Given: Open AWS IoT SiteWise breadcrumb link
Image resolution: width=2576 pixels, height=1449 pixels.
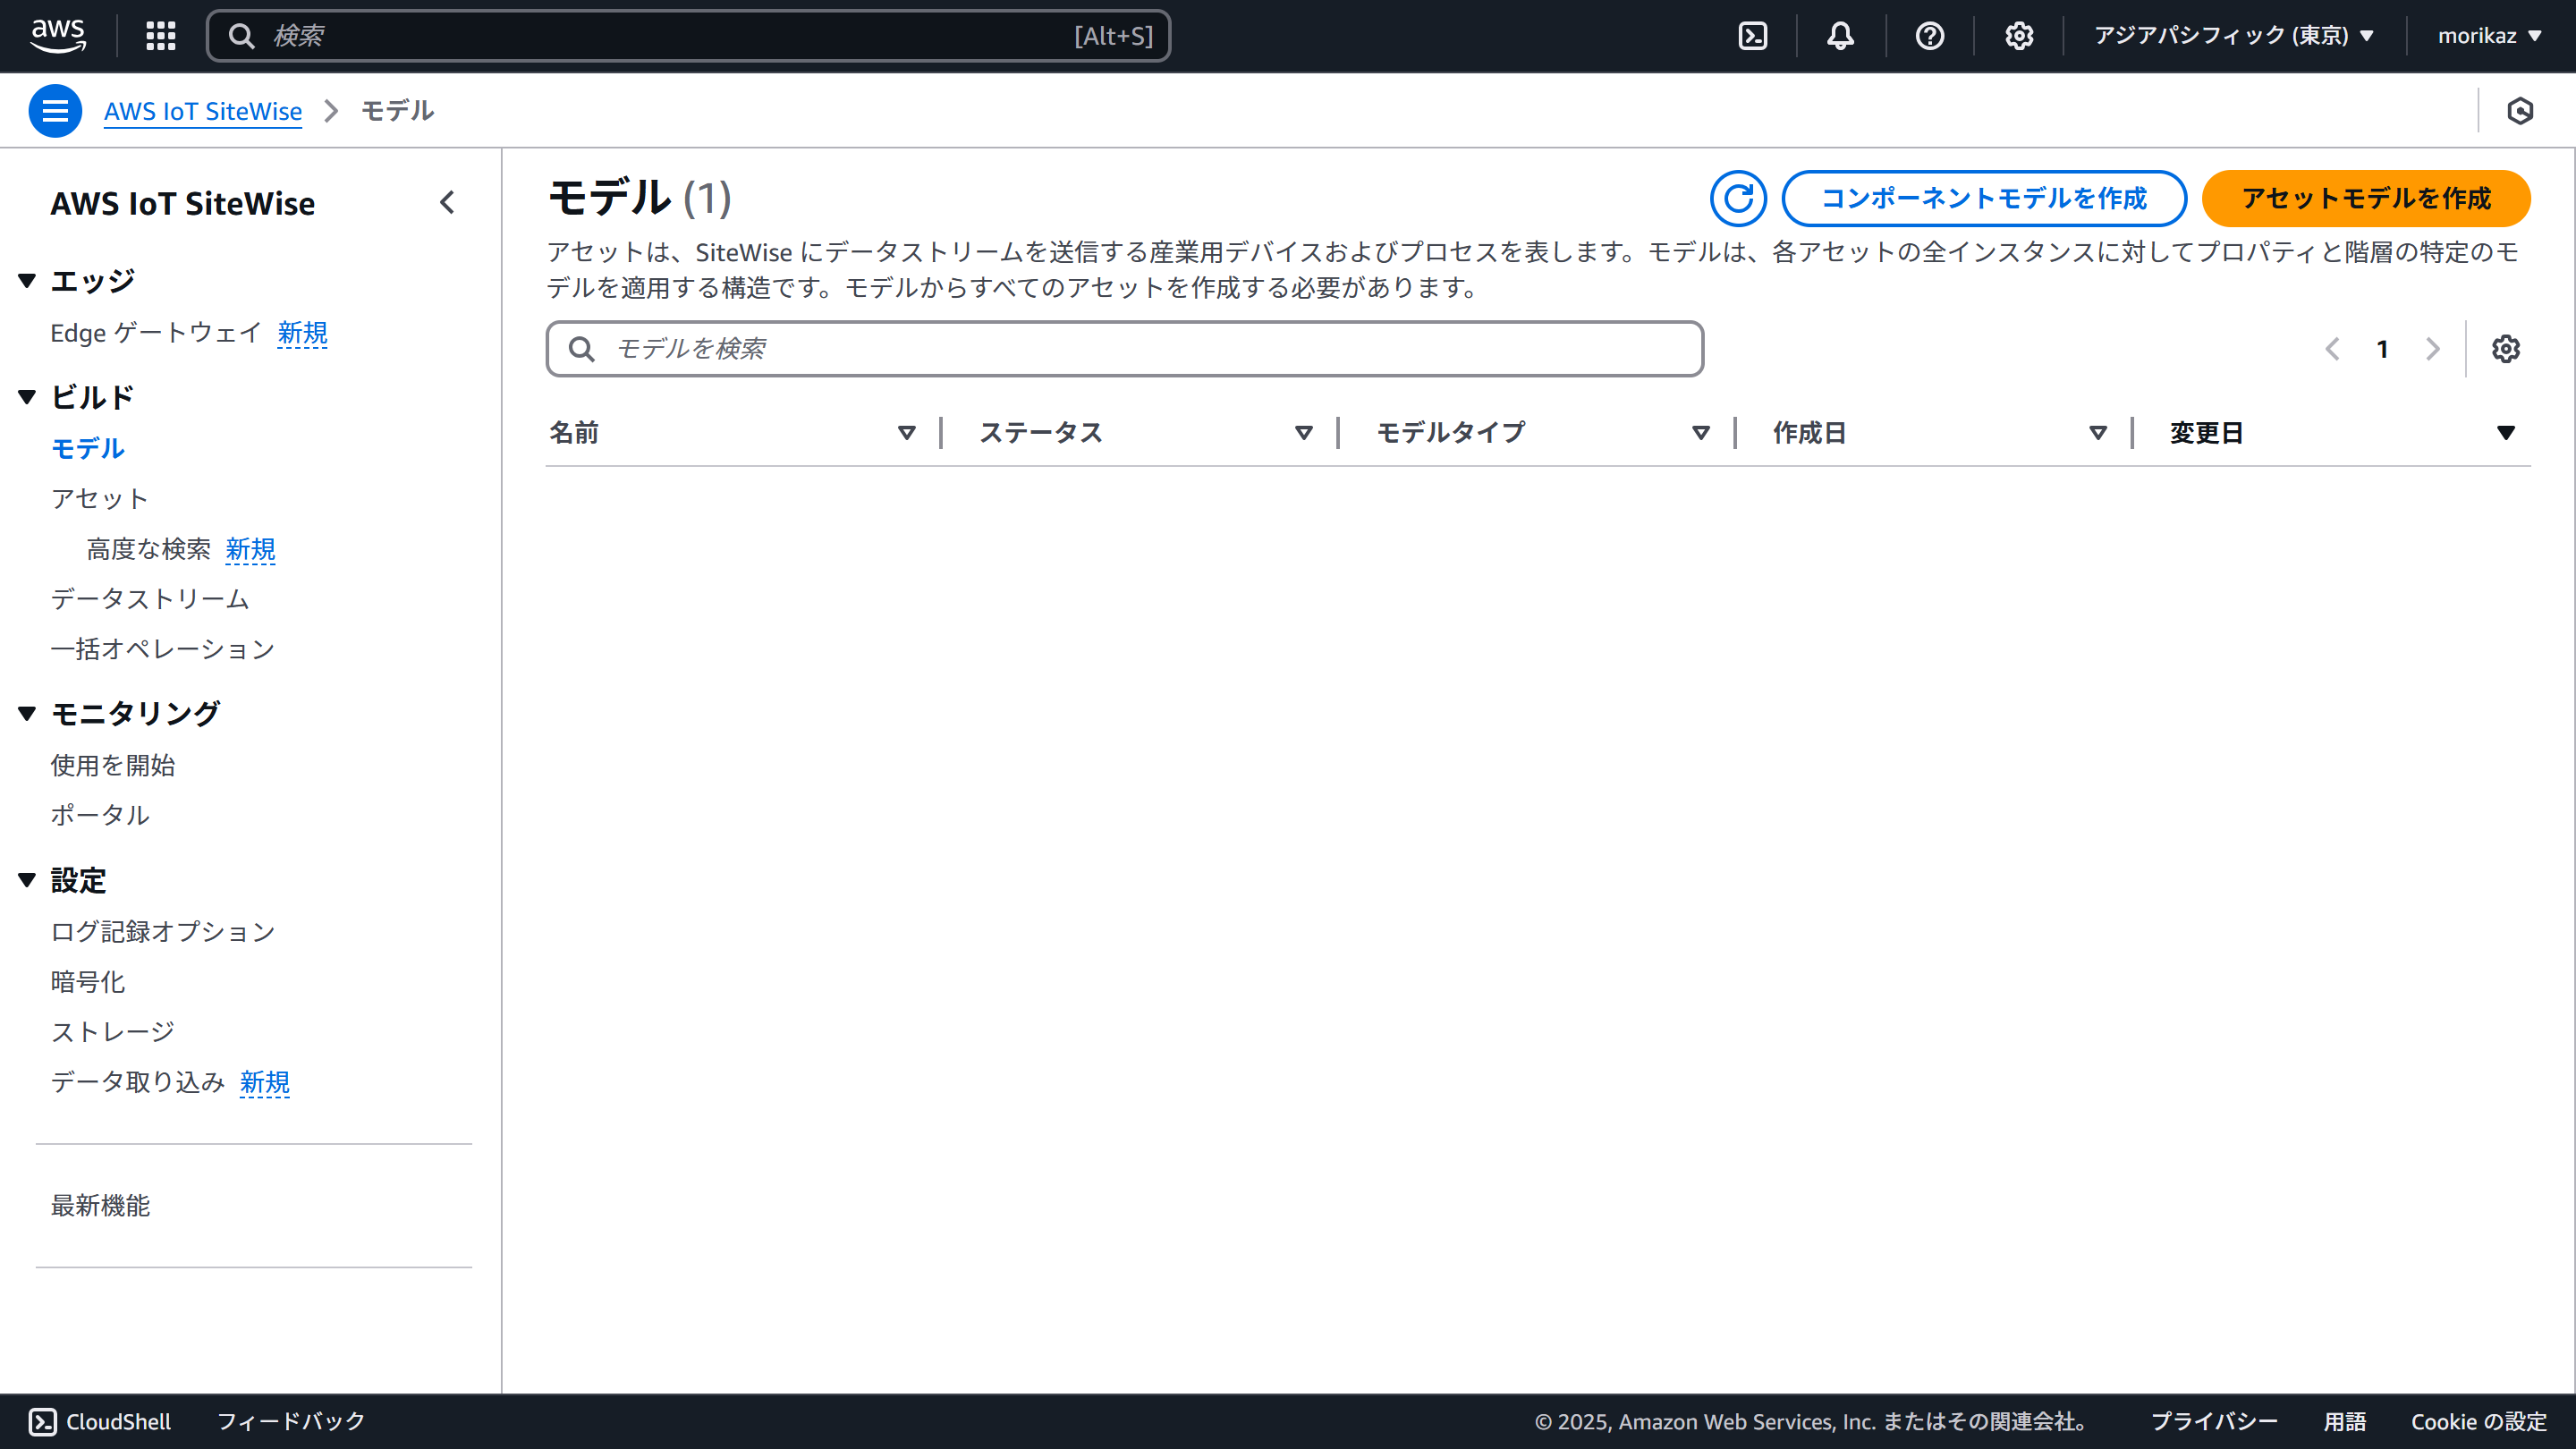Looking at the screenshot, I should click(x=203, y=111).
